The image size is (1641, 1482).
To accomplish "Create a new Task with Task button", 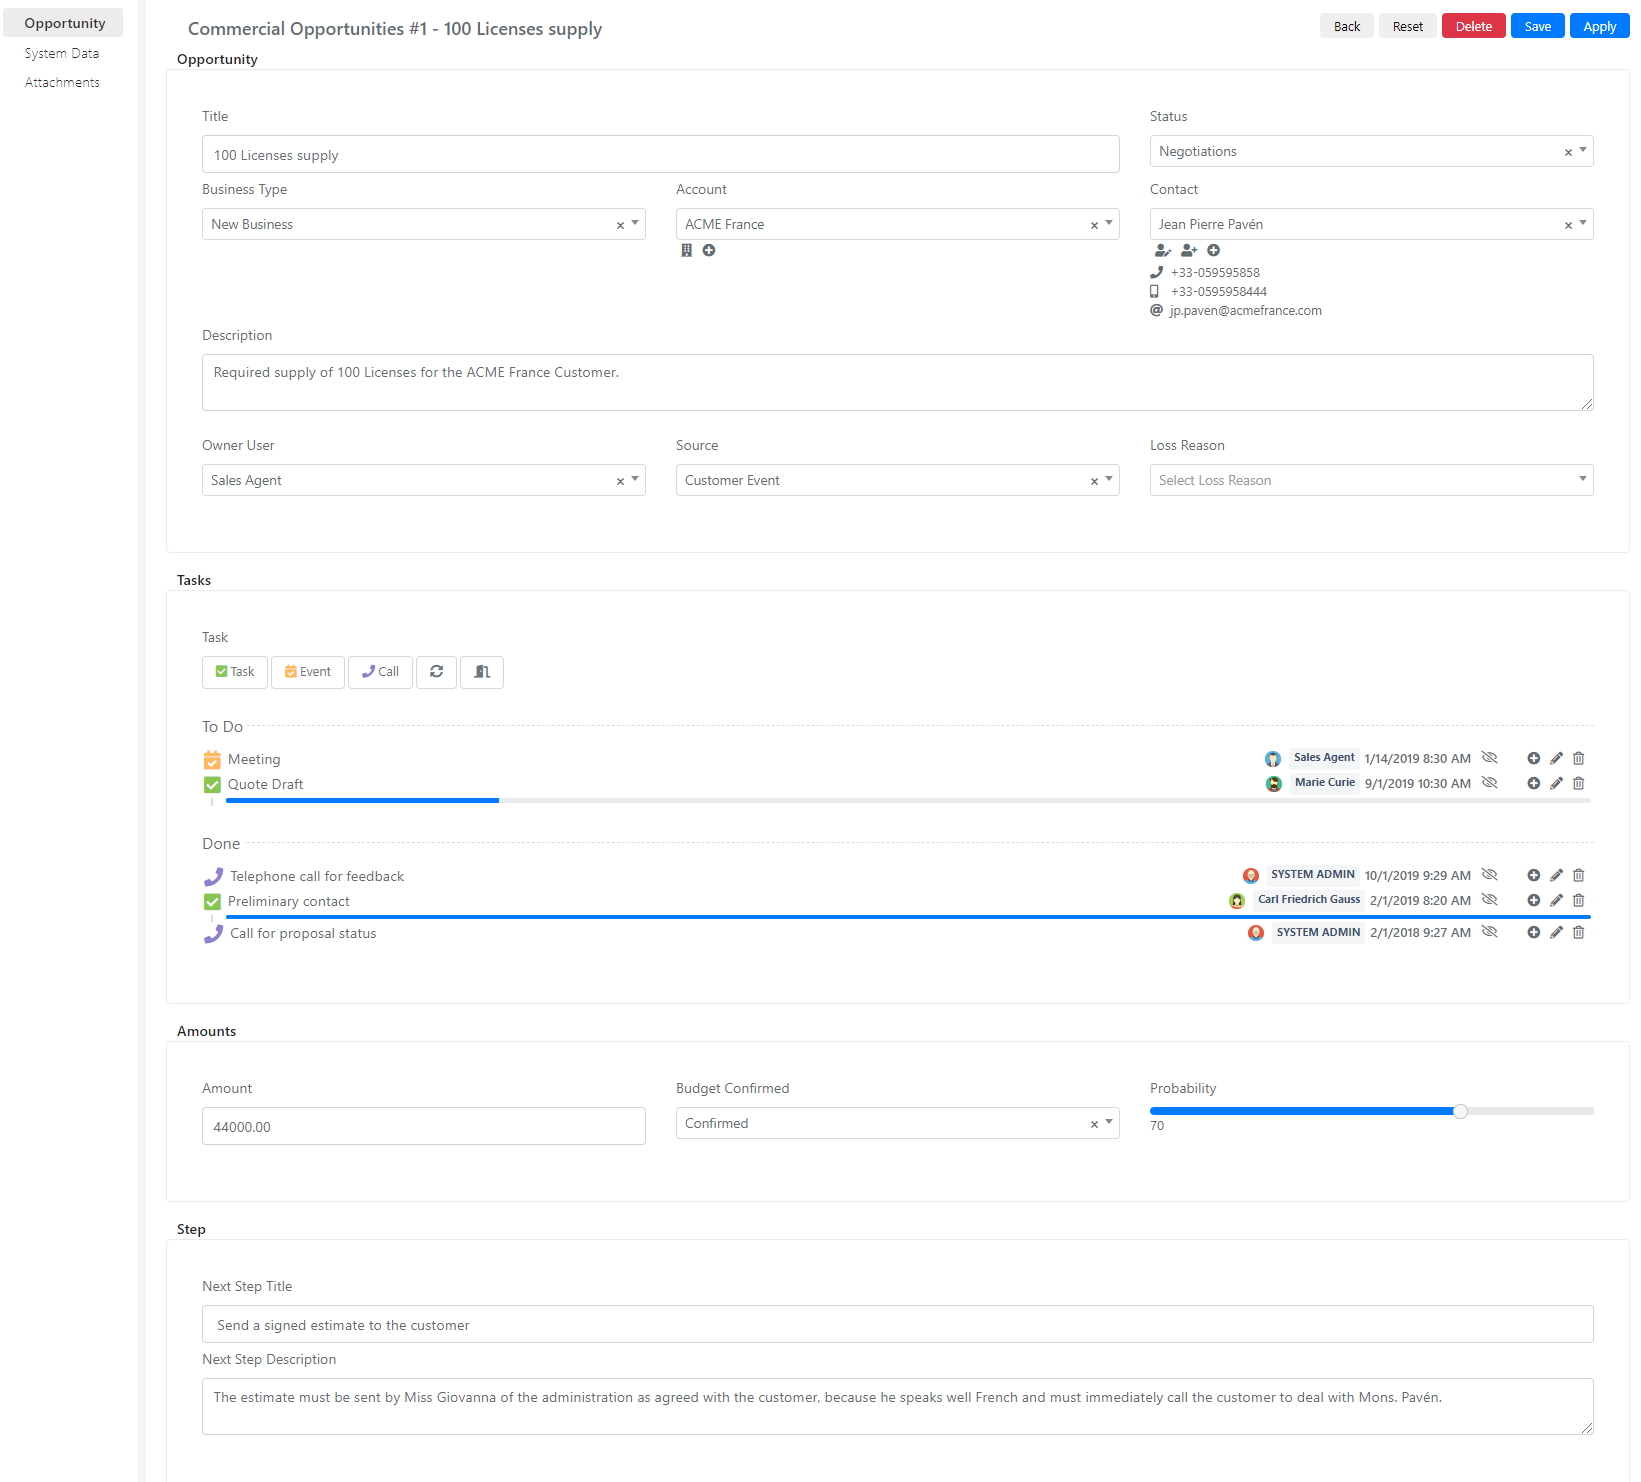I will tap(235, 672).
